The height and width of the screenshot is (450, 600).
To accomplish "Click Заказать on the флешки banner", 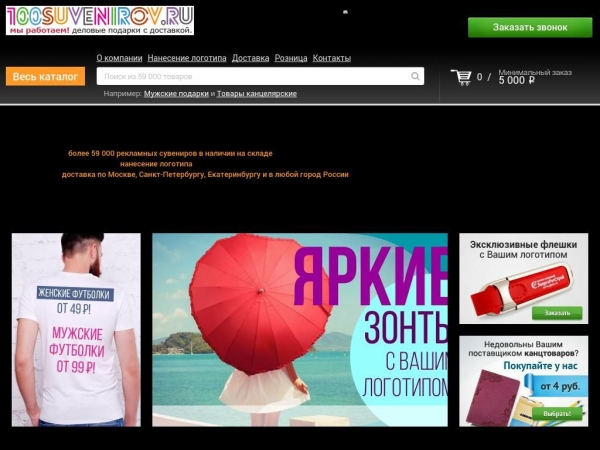I will (557, 313).
